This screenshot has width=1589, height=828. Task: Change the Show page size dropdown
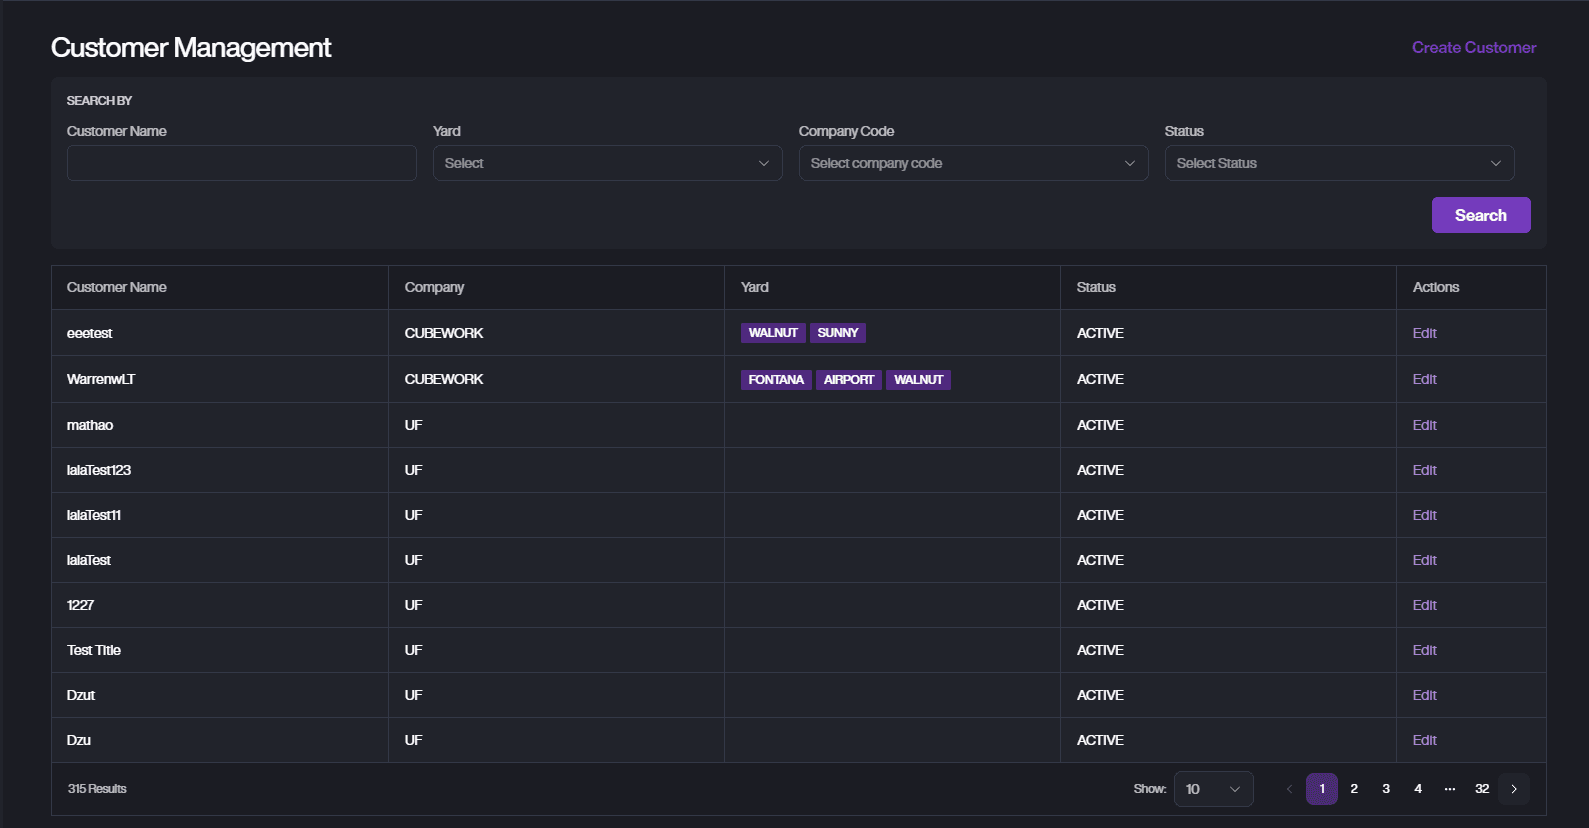1212,789
